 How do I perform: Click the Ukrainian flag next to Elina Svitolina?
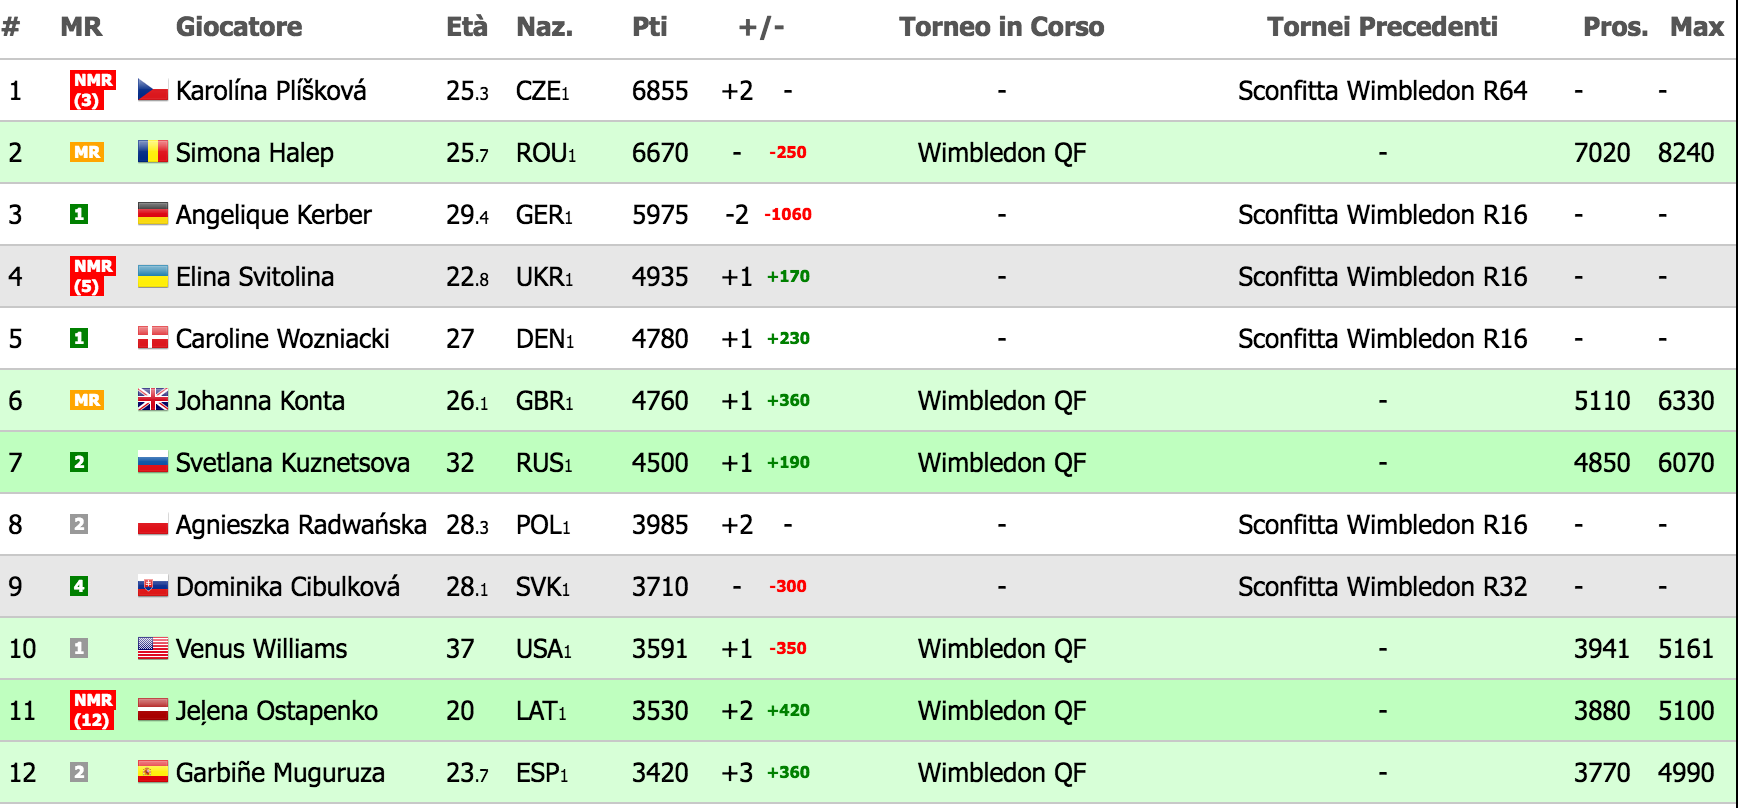click(152, 276)
